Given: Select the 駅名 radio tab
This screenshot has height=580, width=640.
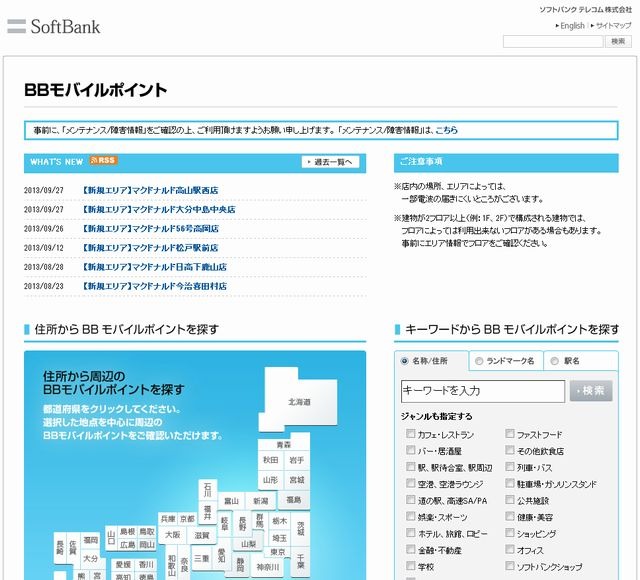Looking at the screenshot, I should tap(554, 361).
